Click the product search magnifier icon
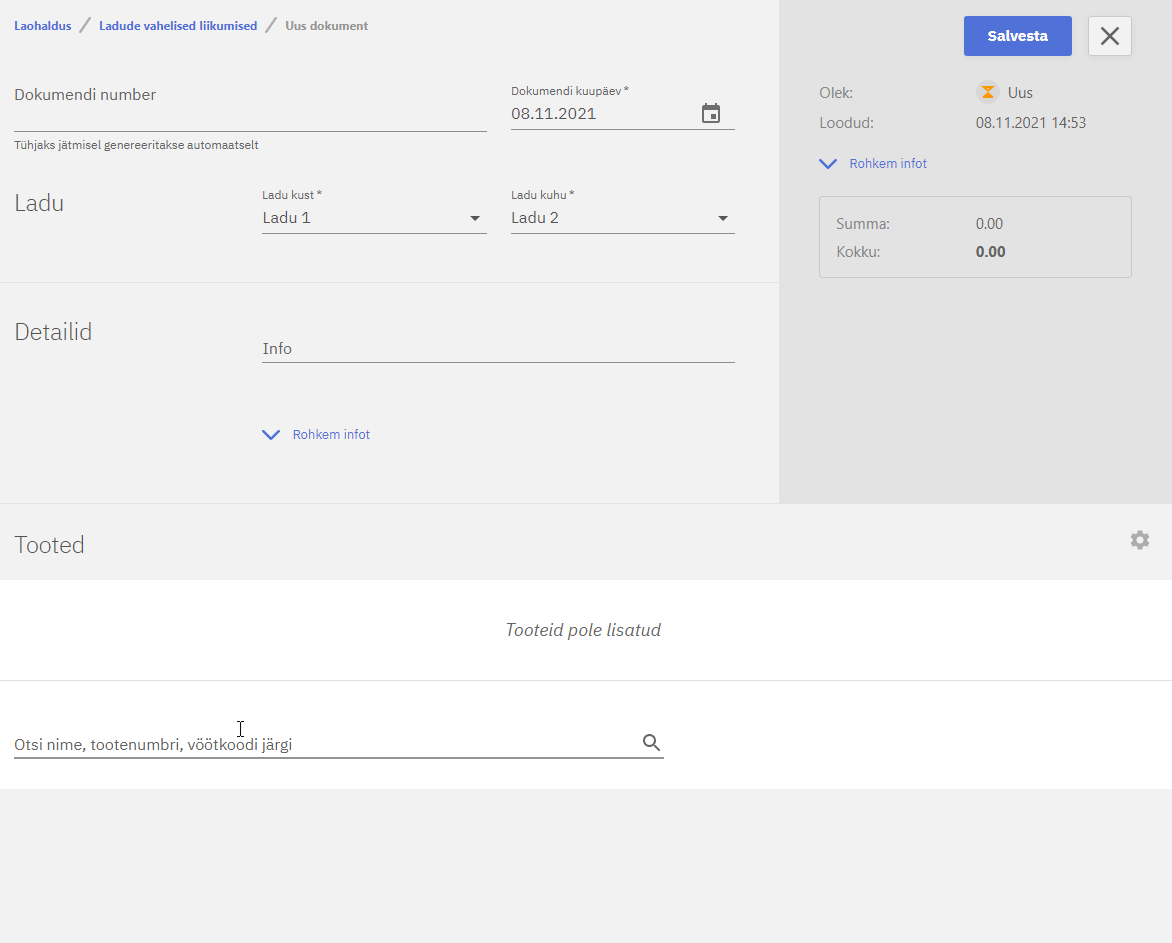The image size is (1172, 943). (651, 743)
